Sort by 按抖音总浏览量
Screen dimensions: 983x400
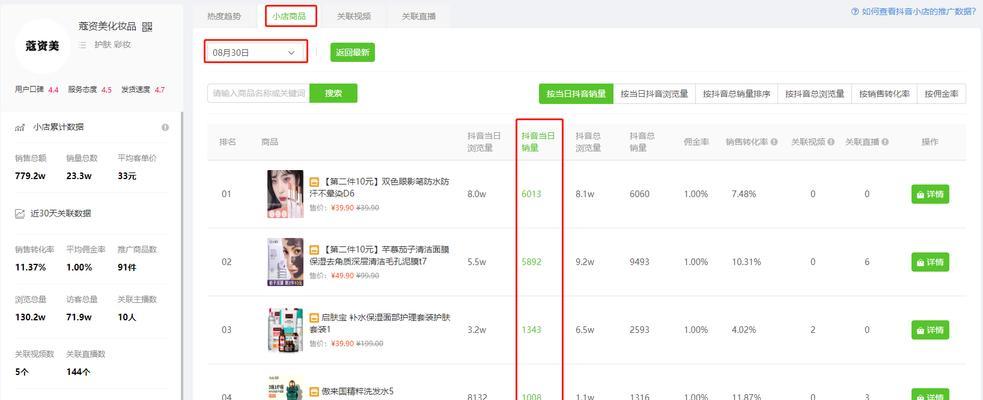point(815,94)
